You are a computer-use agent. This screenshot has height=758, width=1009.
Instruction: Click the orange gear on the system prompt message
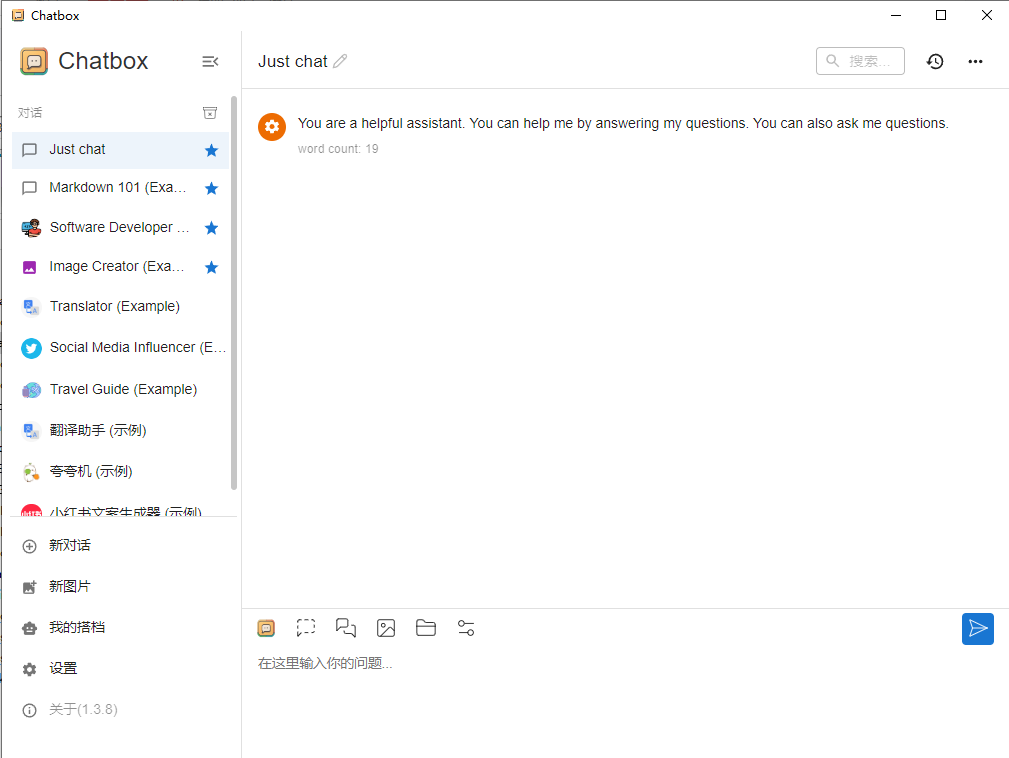(x=271, y=126)
